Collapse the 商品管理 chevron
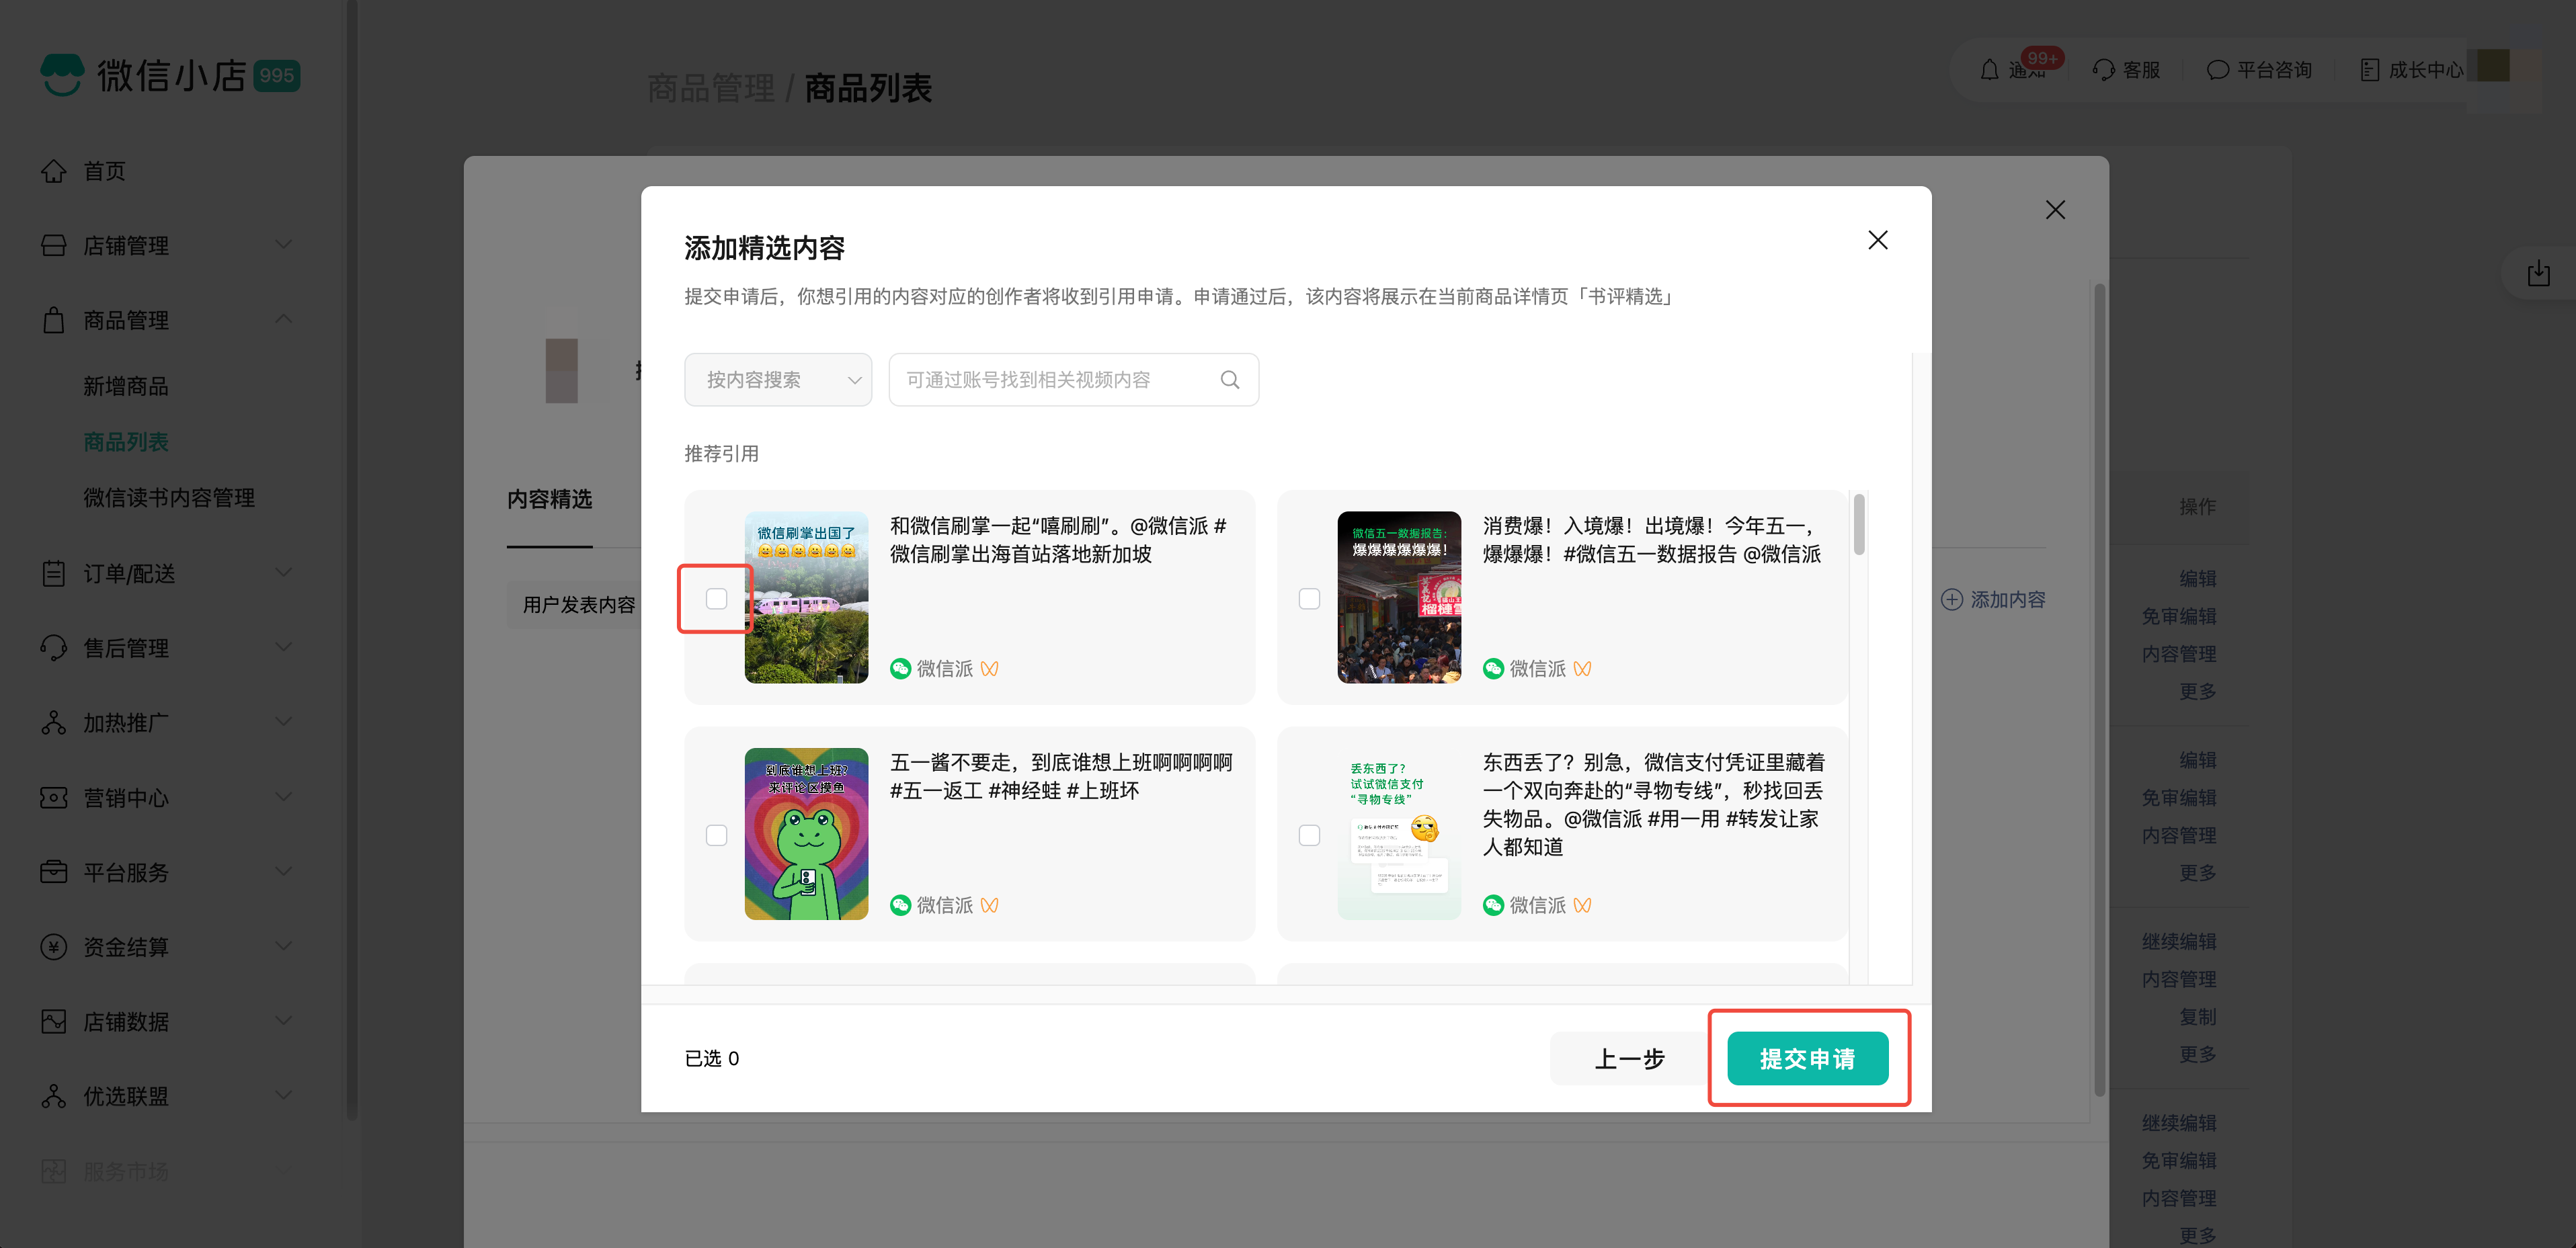Screen dimensions: 2576x1248 click(284, 320)
